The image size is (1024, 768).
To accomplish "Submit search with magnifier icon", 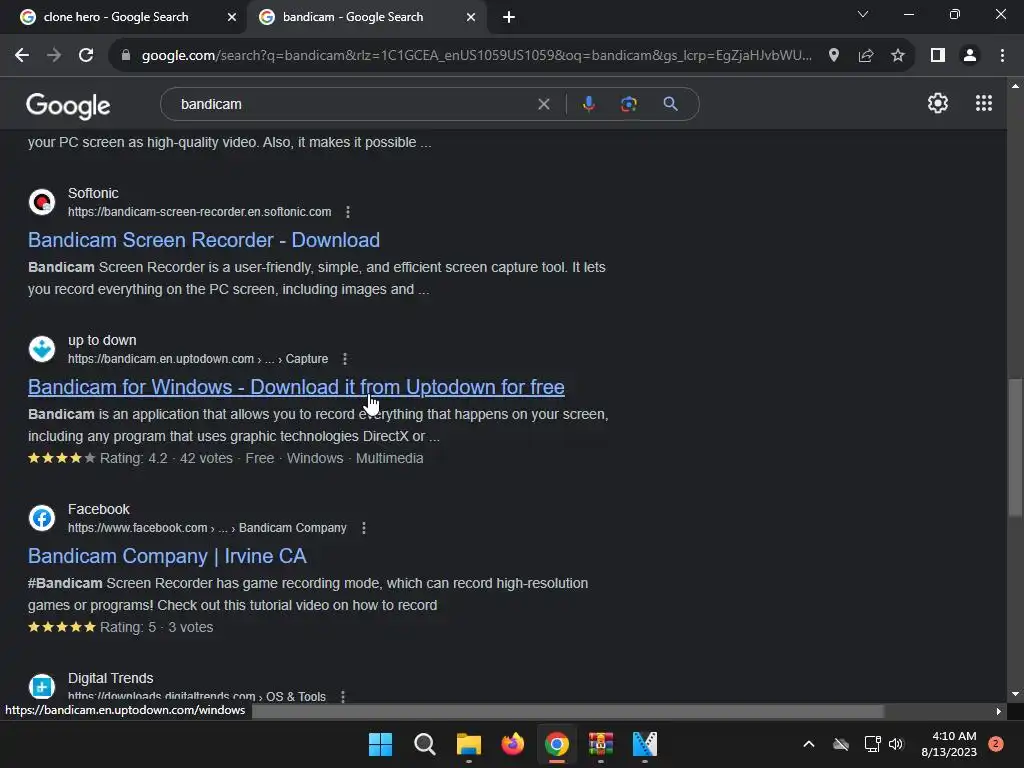I will coord(670,104).
